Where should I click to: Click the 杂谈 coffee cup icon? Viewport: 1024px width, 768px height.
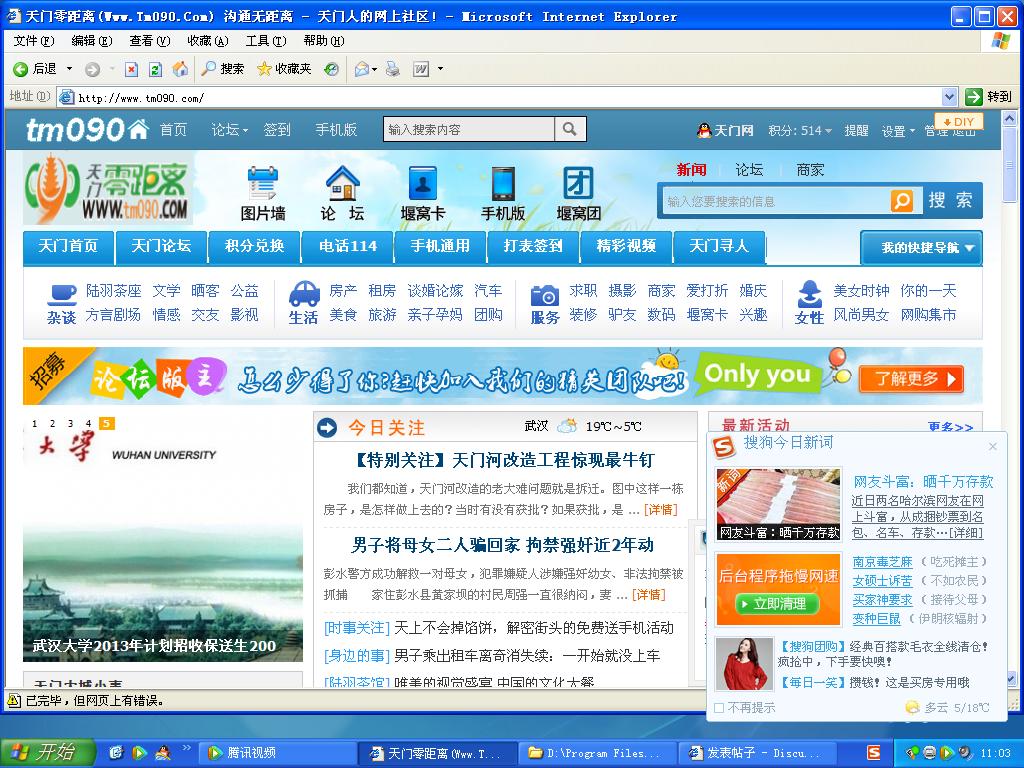click(61, 294)
